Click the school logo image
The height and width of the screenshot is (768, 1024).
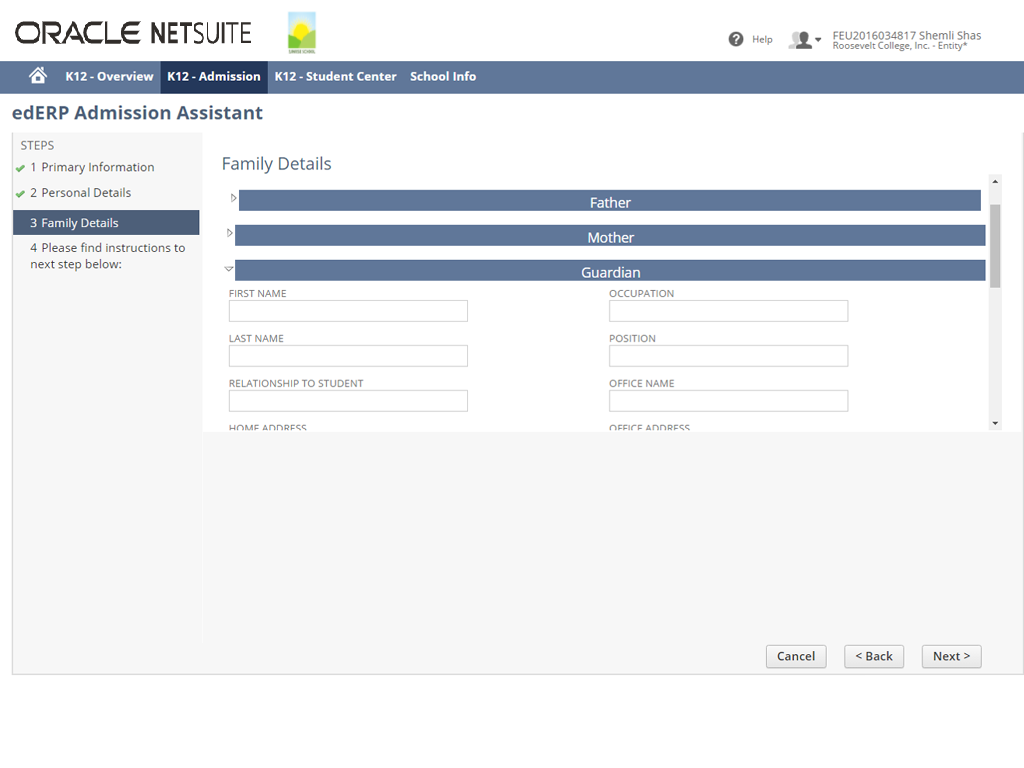(302, 33)
